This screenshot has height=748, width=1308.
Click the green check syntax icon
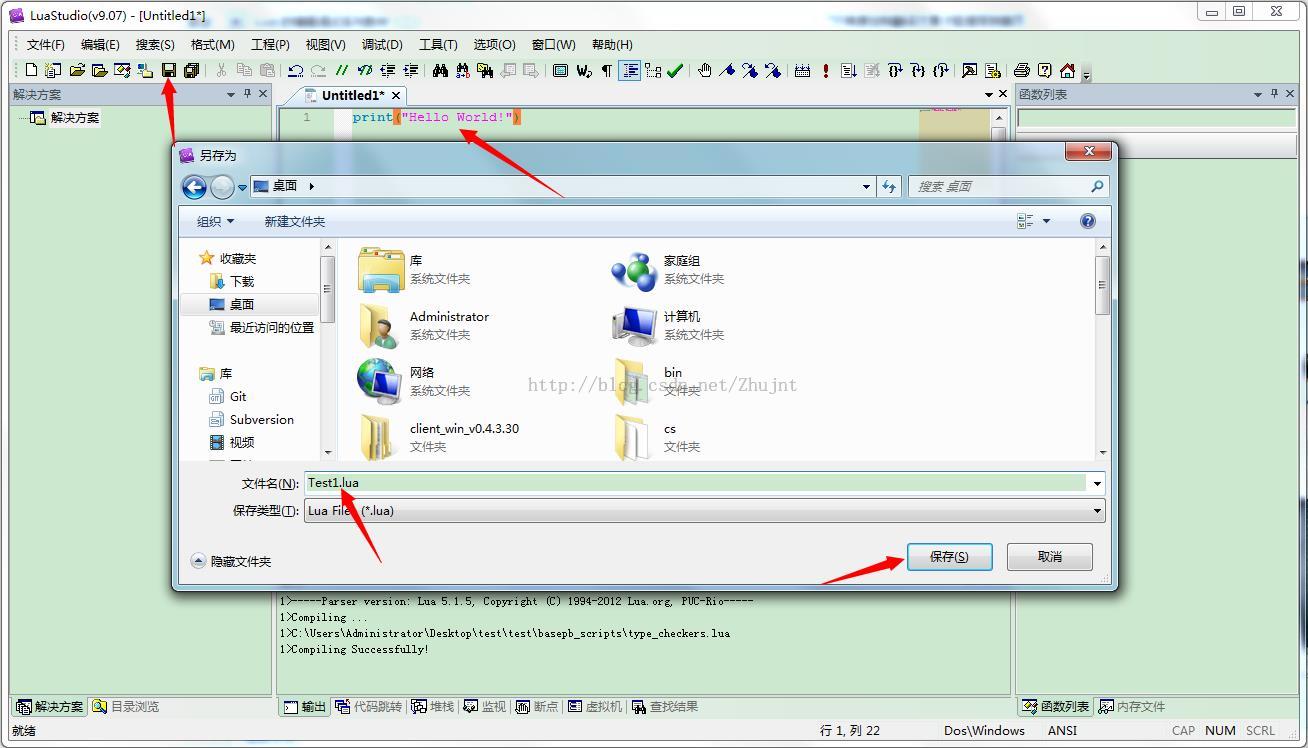click(675, 70)
